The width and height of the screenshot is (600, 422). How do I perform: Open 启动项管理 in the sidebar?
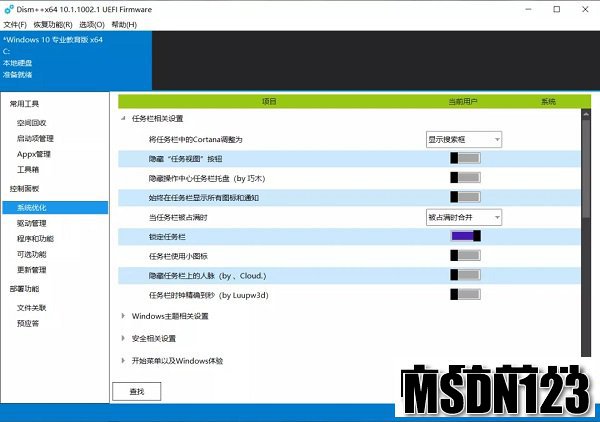click(x=35, y=138)
